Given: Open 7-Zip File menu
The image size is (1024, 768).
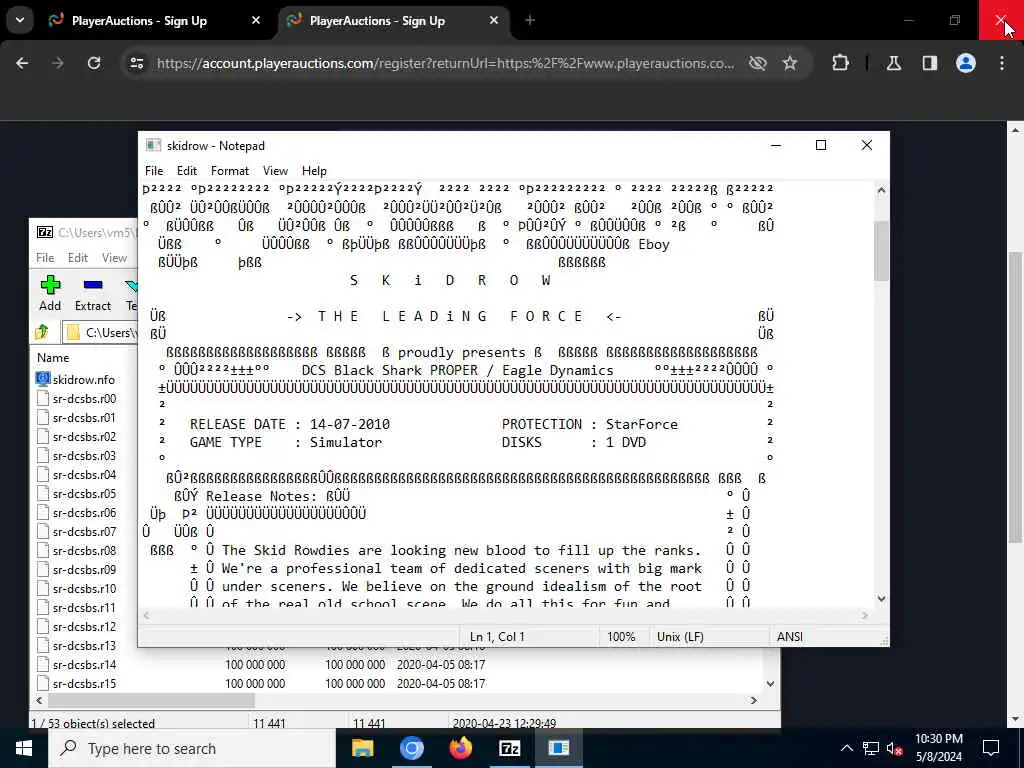Looking at the screenshot, I should pos(45,257).
